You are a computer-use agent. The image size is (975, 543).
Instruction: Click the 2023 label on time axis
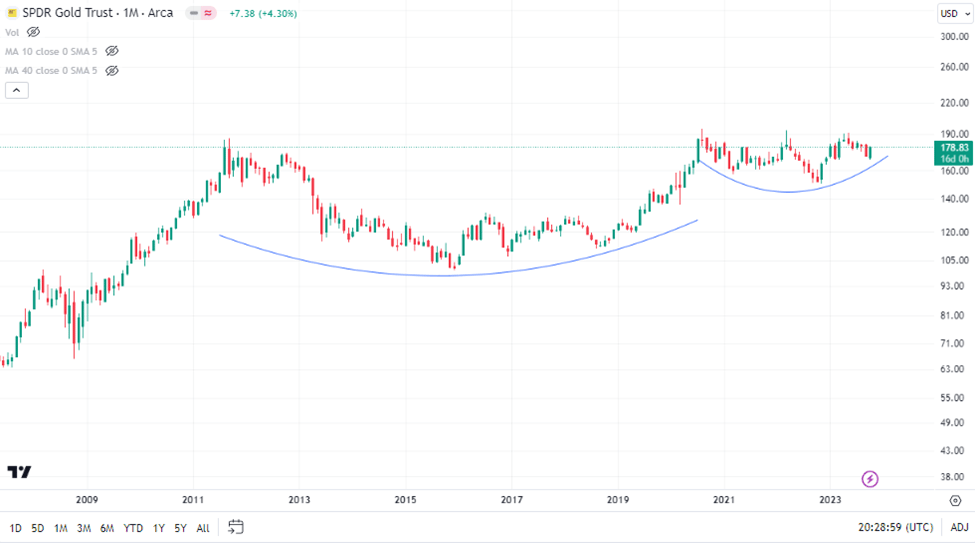coord(830,499)
